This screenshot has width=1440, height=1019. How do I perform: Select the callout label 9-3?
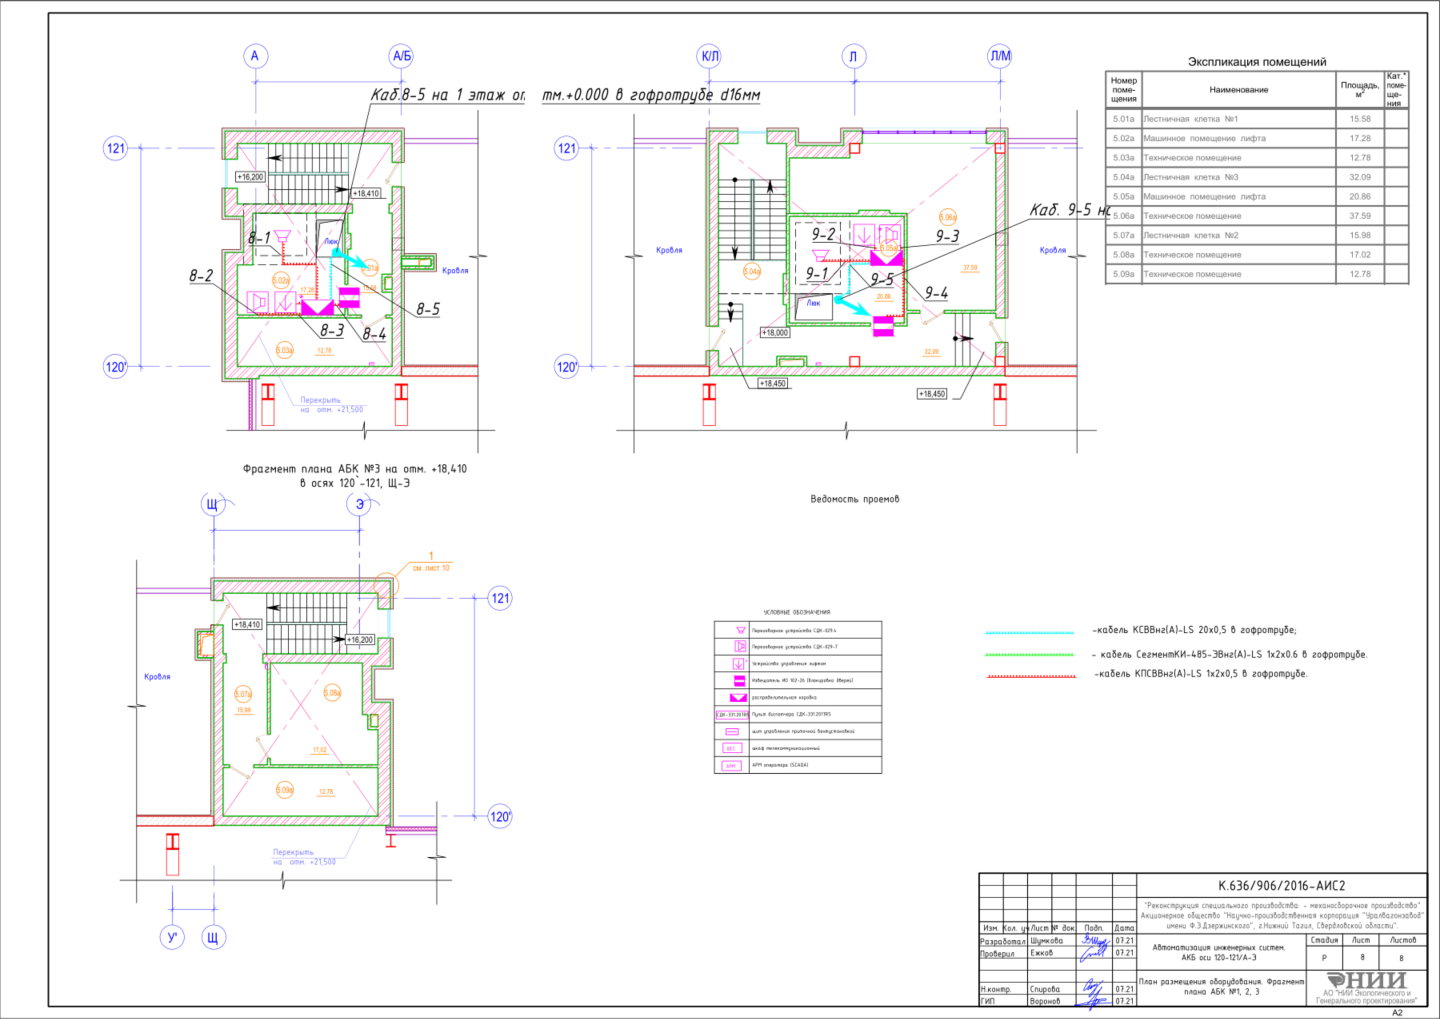point(947,236)
